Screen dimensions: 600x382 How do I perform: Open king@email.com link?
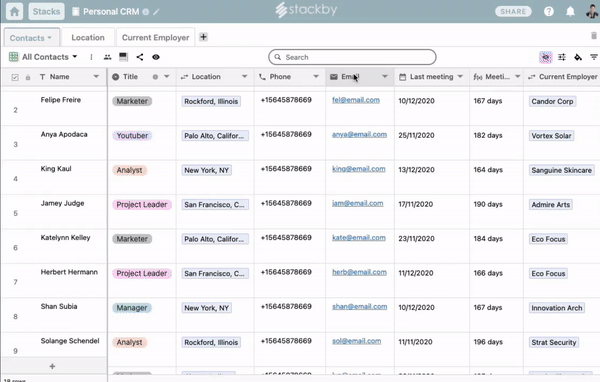coord(359,169)
